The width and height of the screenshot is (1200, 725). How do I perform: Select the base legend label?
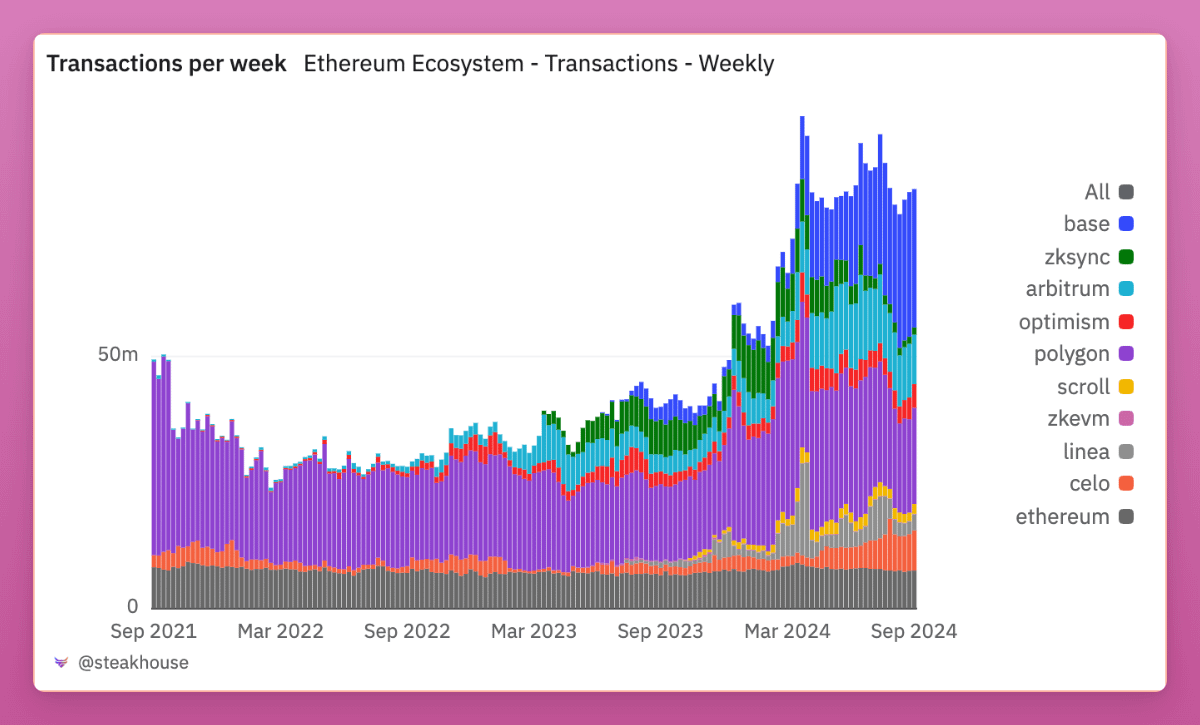pyautogui.click(x=1086, y=224)
